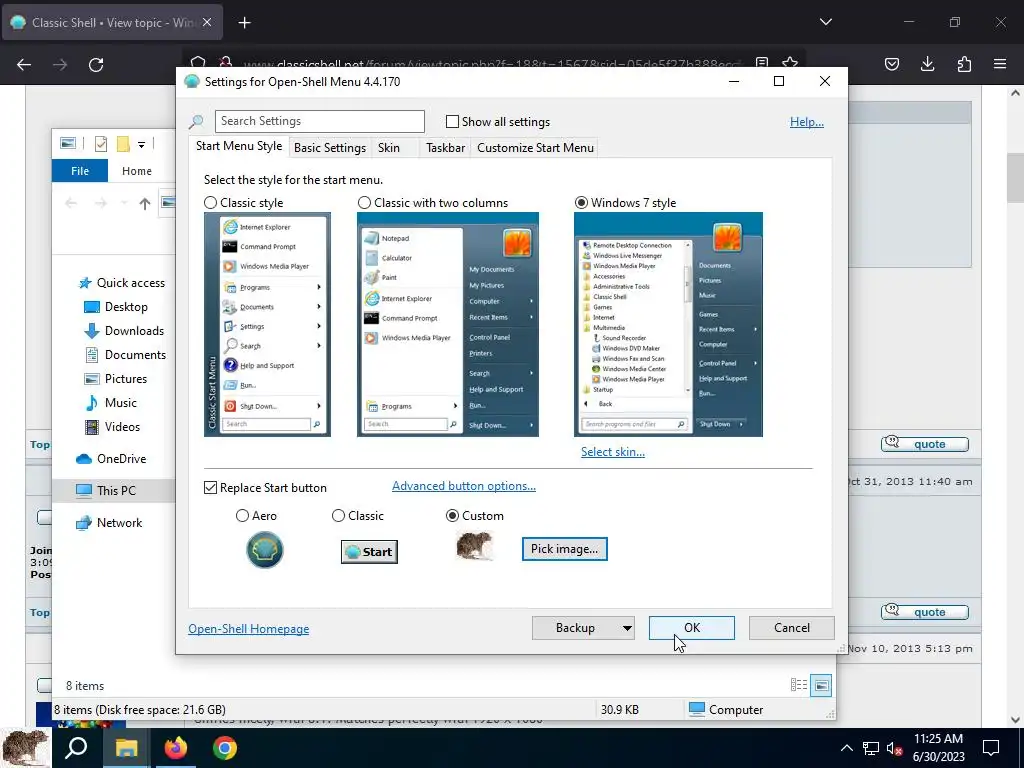
Task: Select Start Menu Style tab
Action: click(239, 146)
